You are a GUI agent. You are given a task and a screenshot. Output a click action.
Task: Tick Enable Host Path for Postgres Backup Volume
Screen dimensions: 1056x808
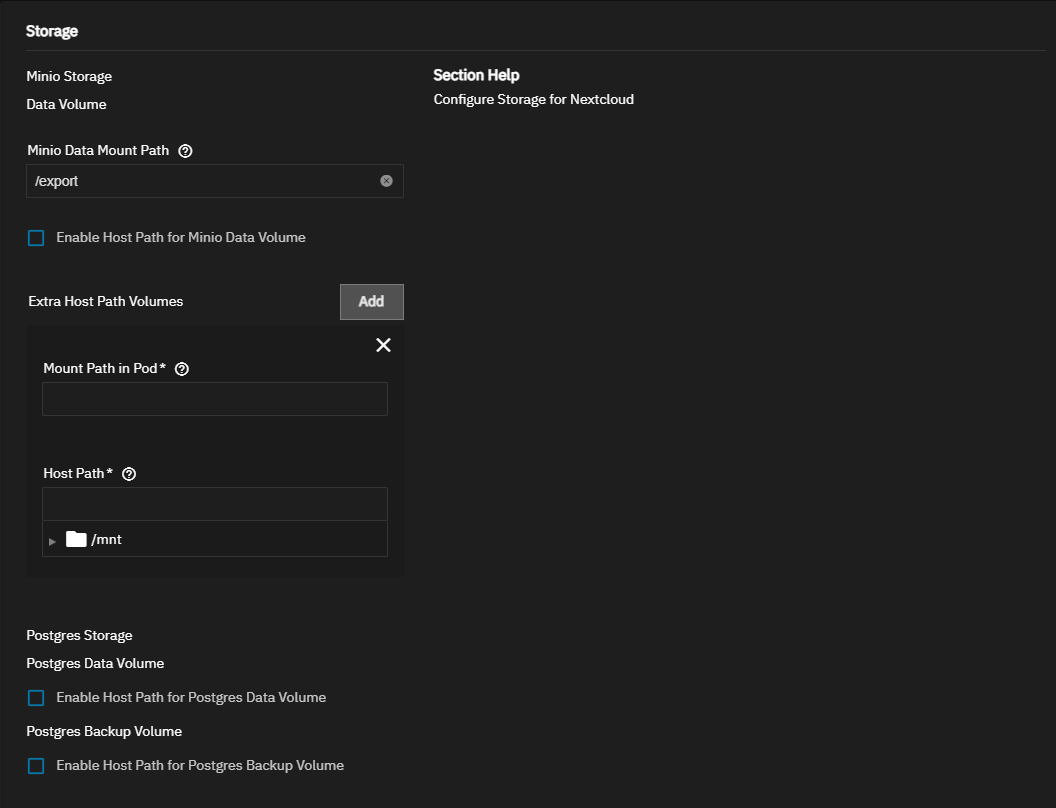pos(37,766)
